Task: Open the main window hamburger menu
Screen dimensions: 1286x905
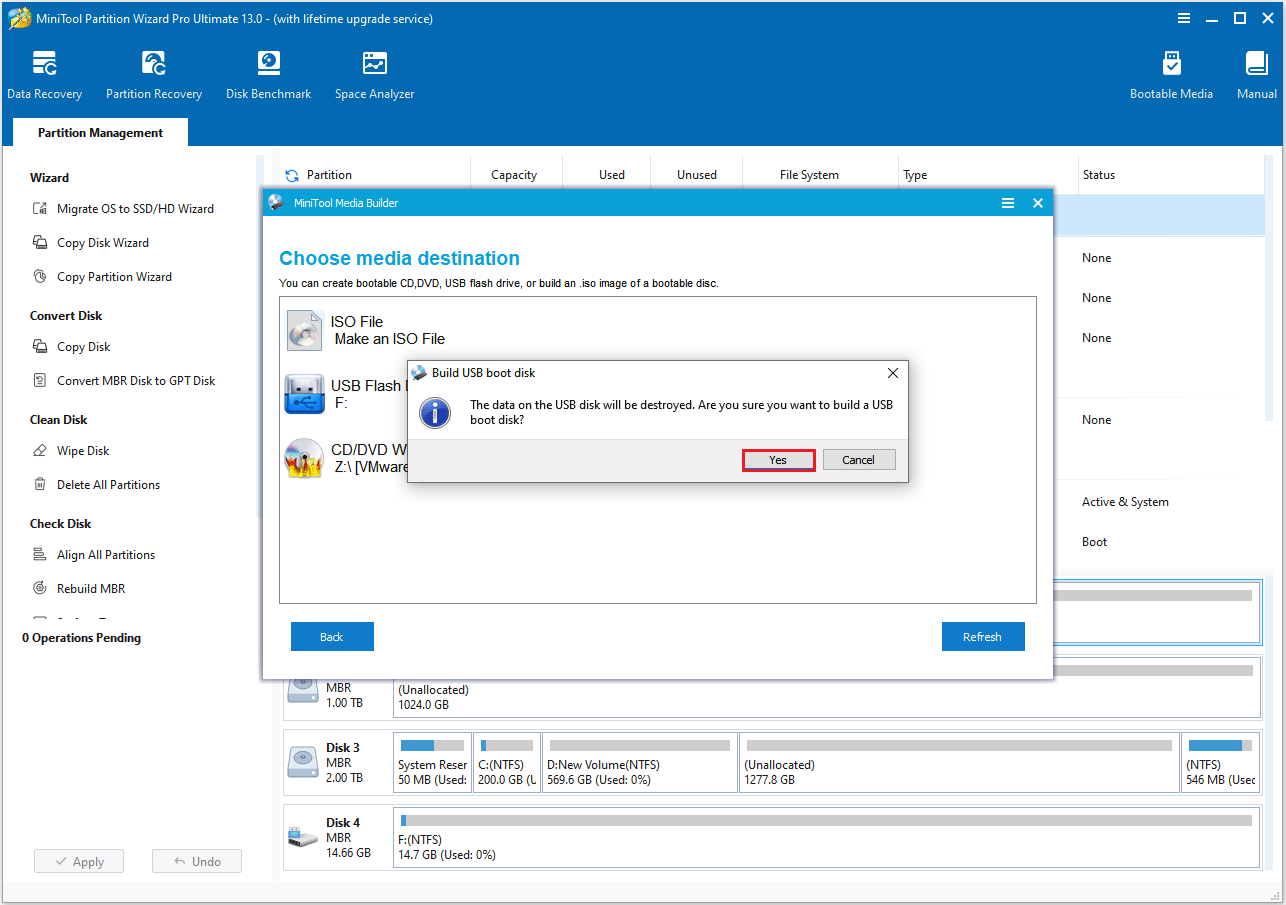Action: 1183,18
